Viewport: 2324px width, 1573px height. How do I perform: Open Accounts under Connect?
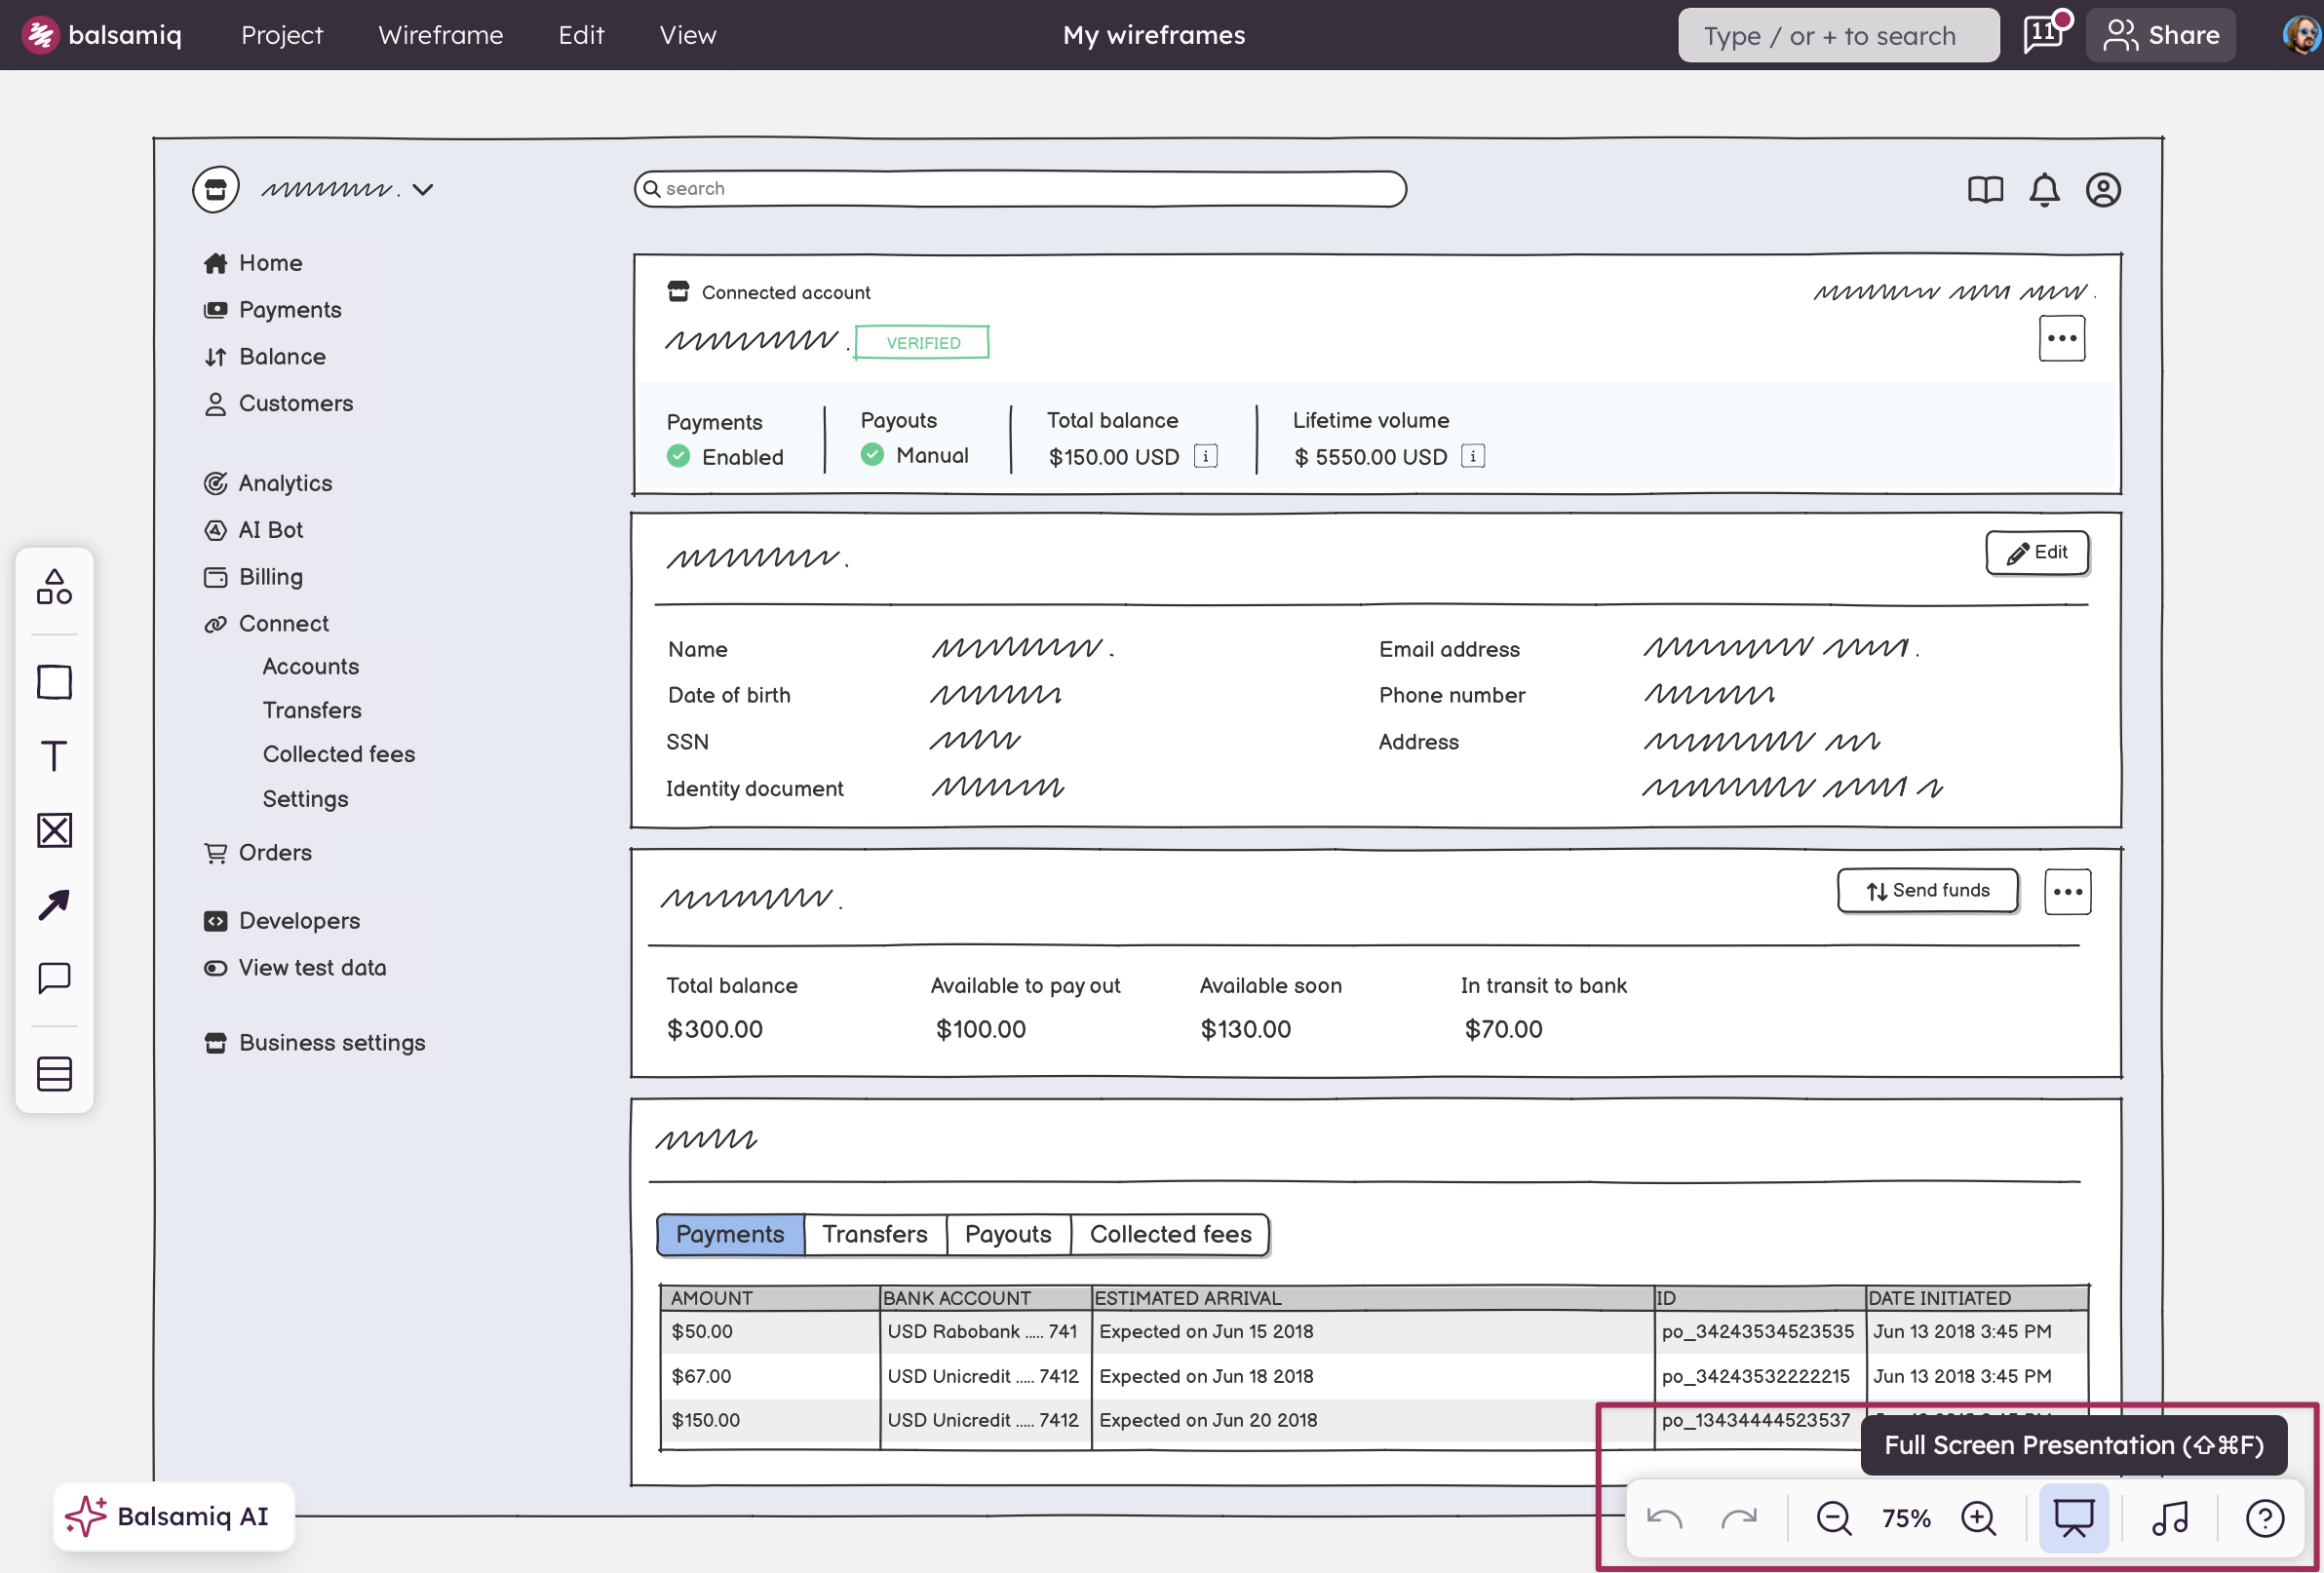coord(311,666)
